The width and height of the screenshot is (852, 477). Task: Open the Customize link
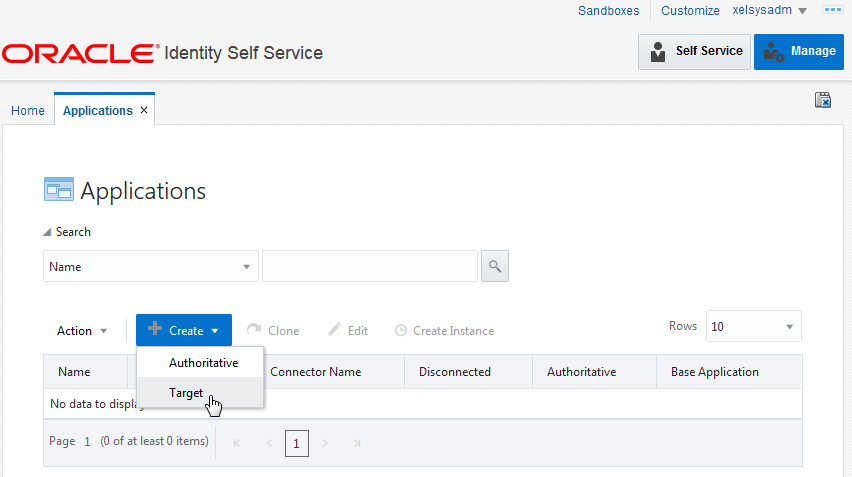tap(690, 10)
